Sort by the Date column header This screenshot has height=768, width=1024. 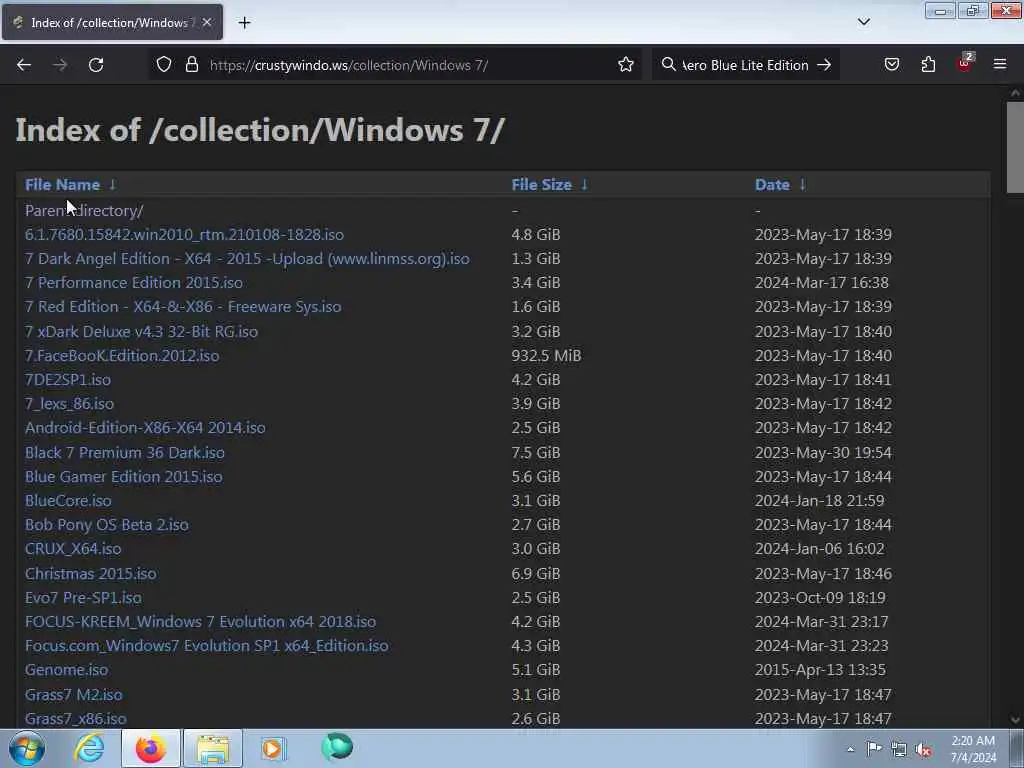click(x=772, y=185)
